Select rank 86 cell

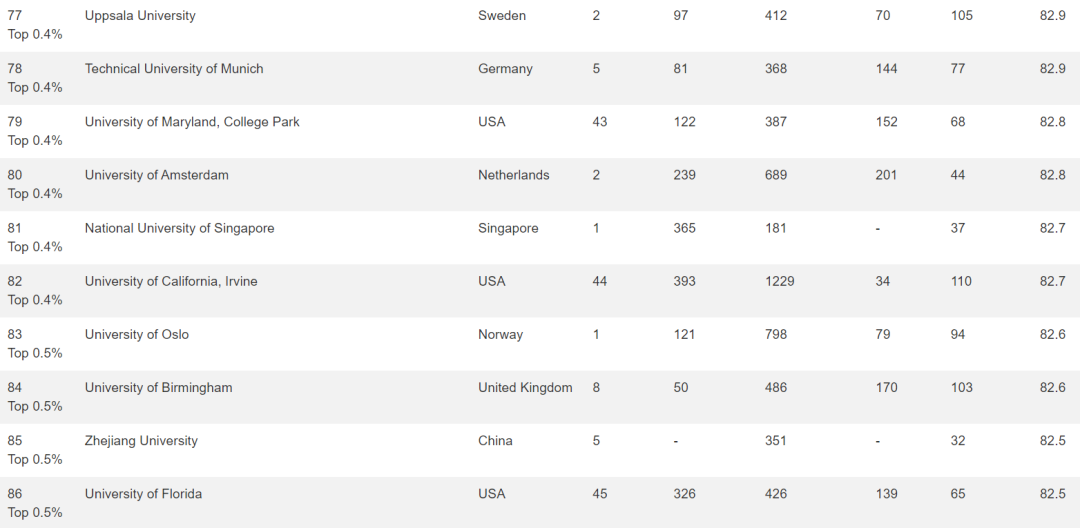[14, 494]
